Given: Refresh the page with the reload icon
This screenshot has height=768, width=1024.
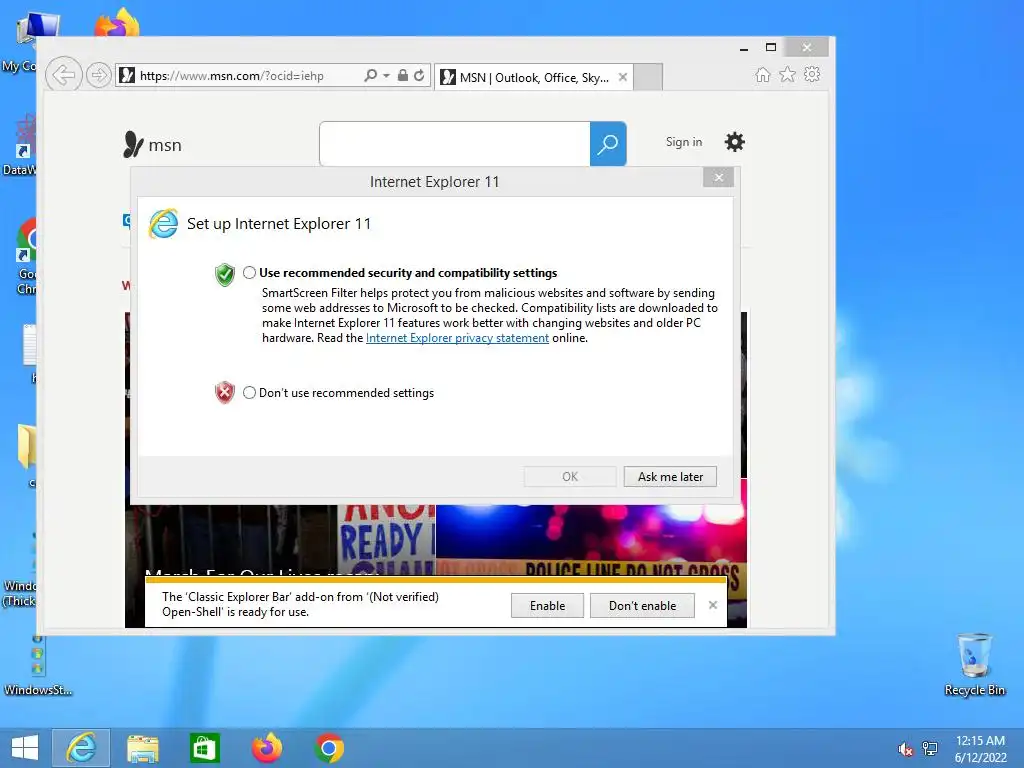Looking at the screenshot, I should coord(419,76).
